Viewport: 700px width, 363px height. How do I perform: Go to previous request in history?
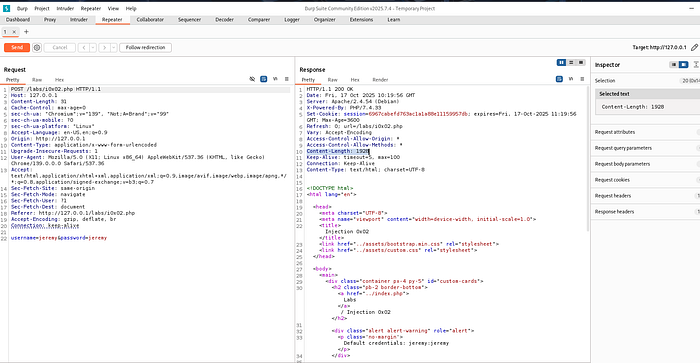click(83, 47)
